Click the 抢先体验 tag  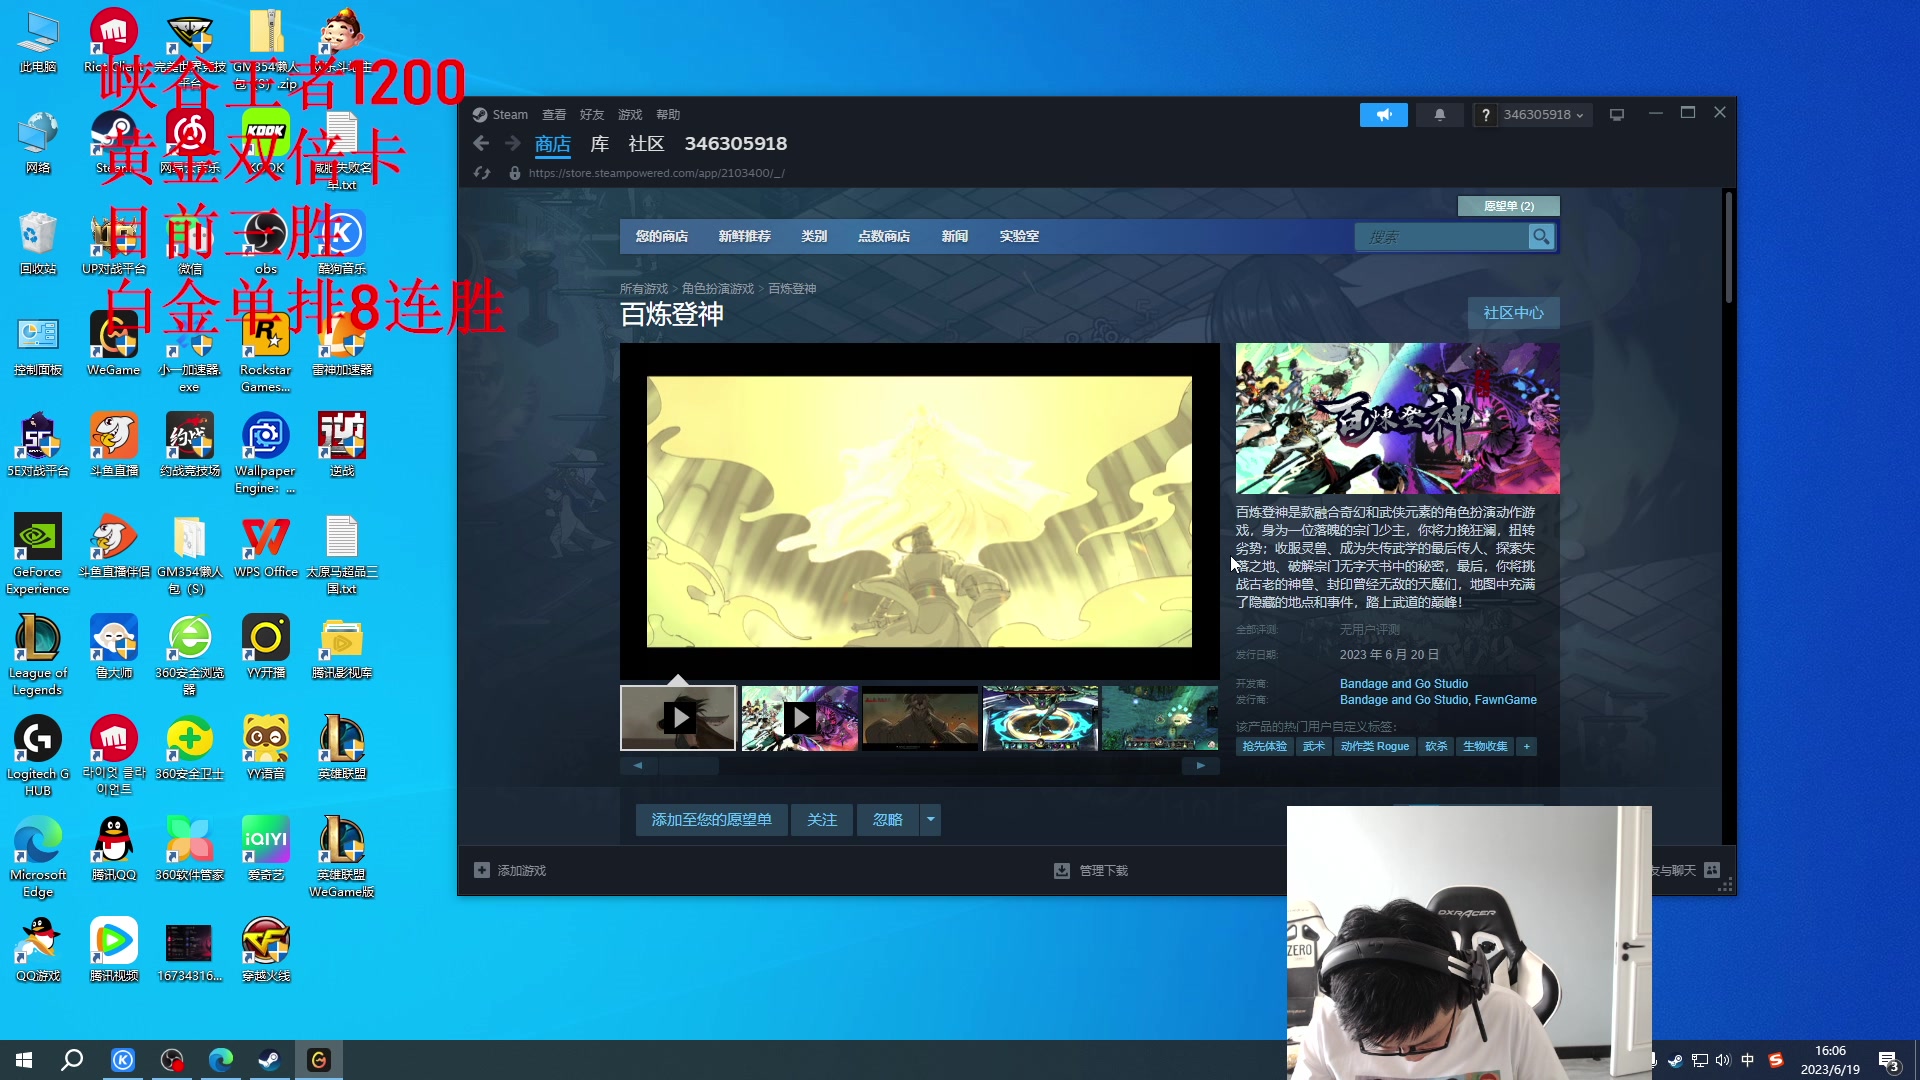(x=1265, y=747)
